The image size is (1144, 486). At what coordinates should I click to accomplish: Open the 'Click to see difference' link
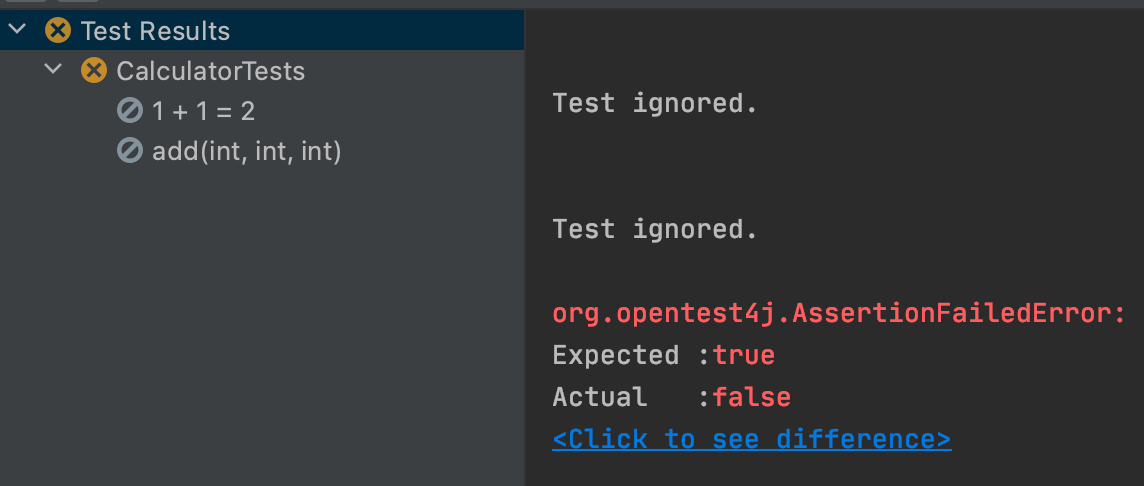751,439
